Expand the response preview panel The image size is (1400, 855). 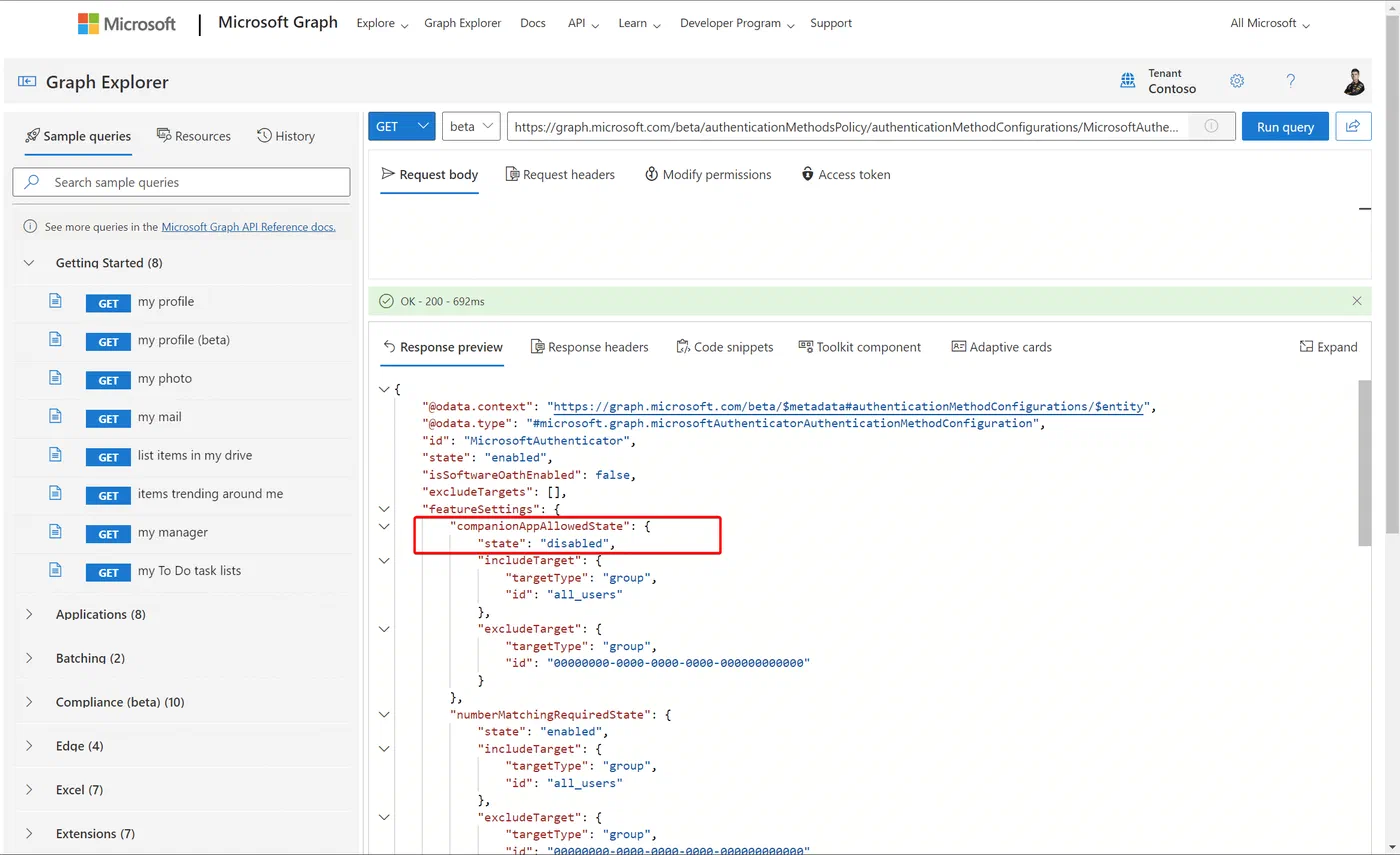tap(1329, 347)
